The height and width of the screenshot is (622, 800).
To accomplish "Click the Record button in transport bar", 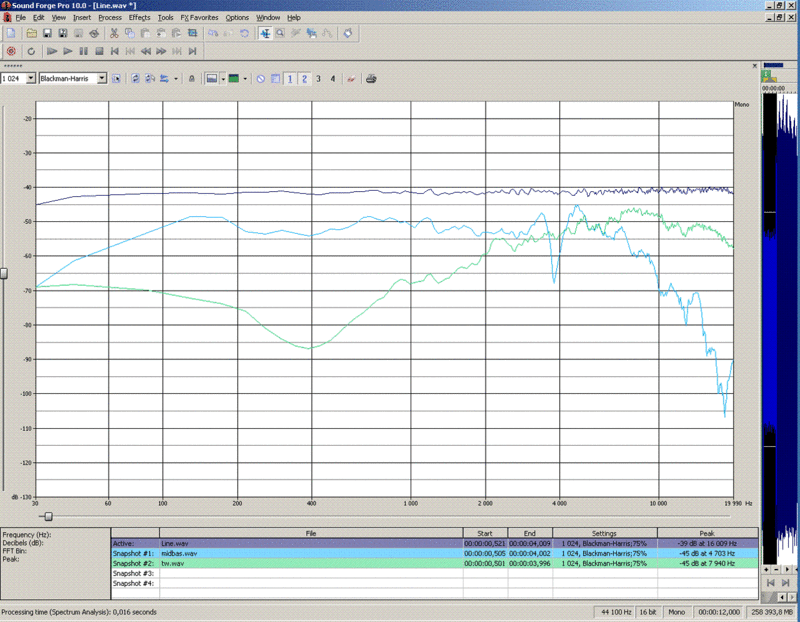I will (x=12, y=50).
